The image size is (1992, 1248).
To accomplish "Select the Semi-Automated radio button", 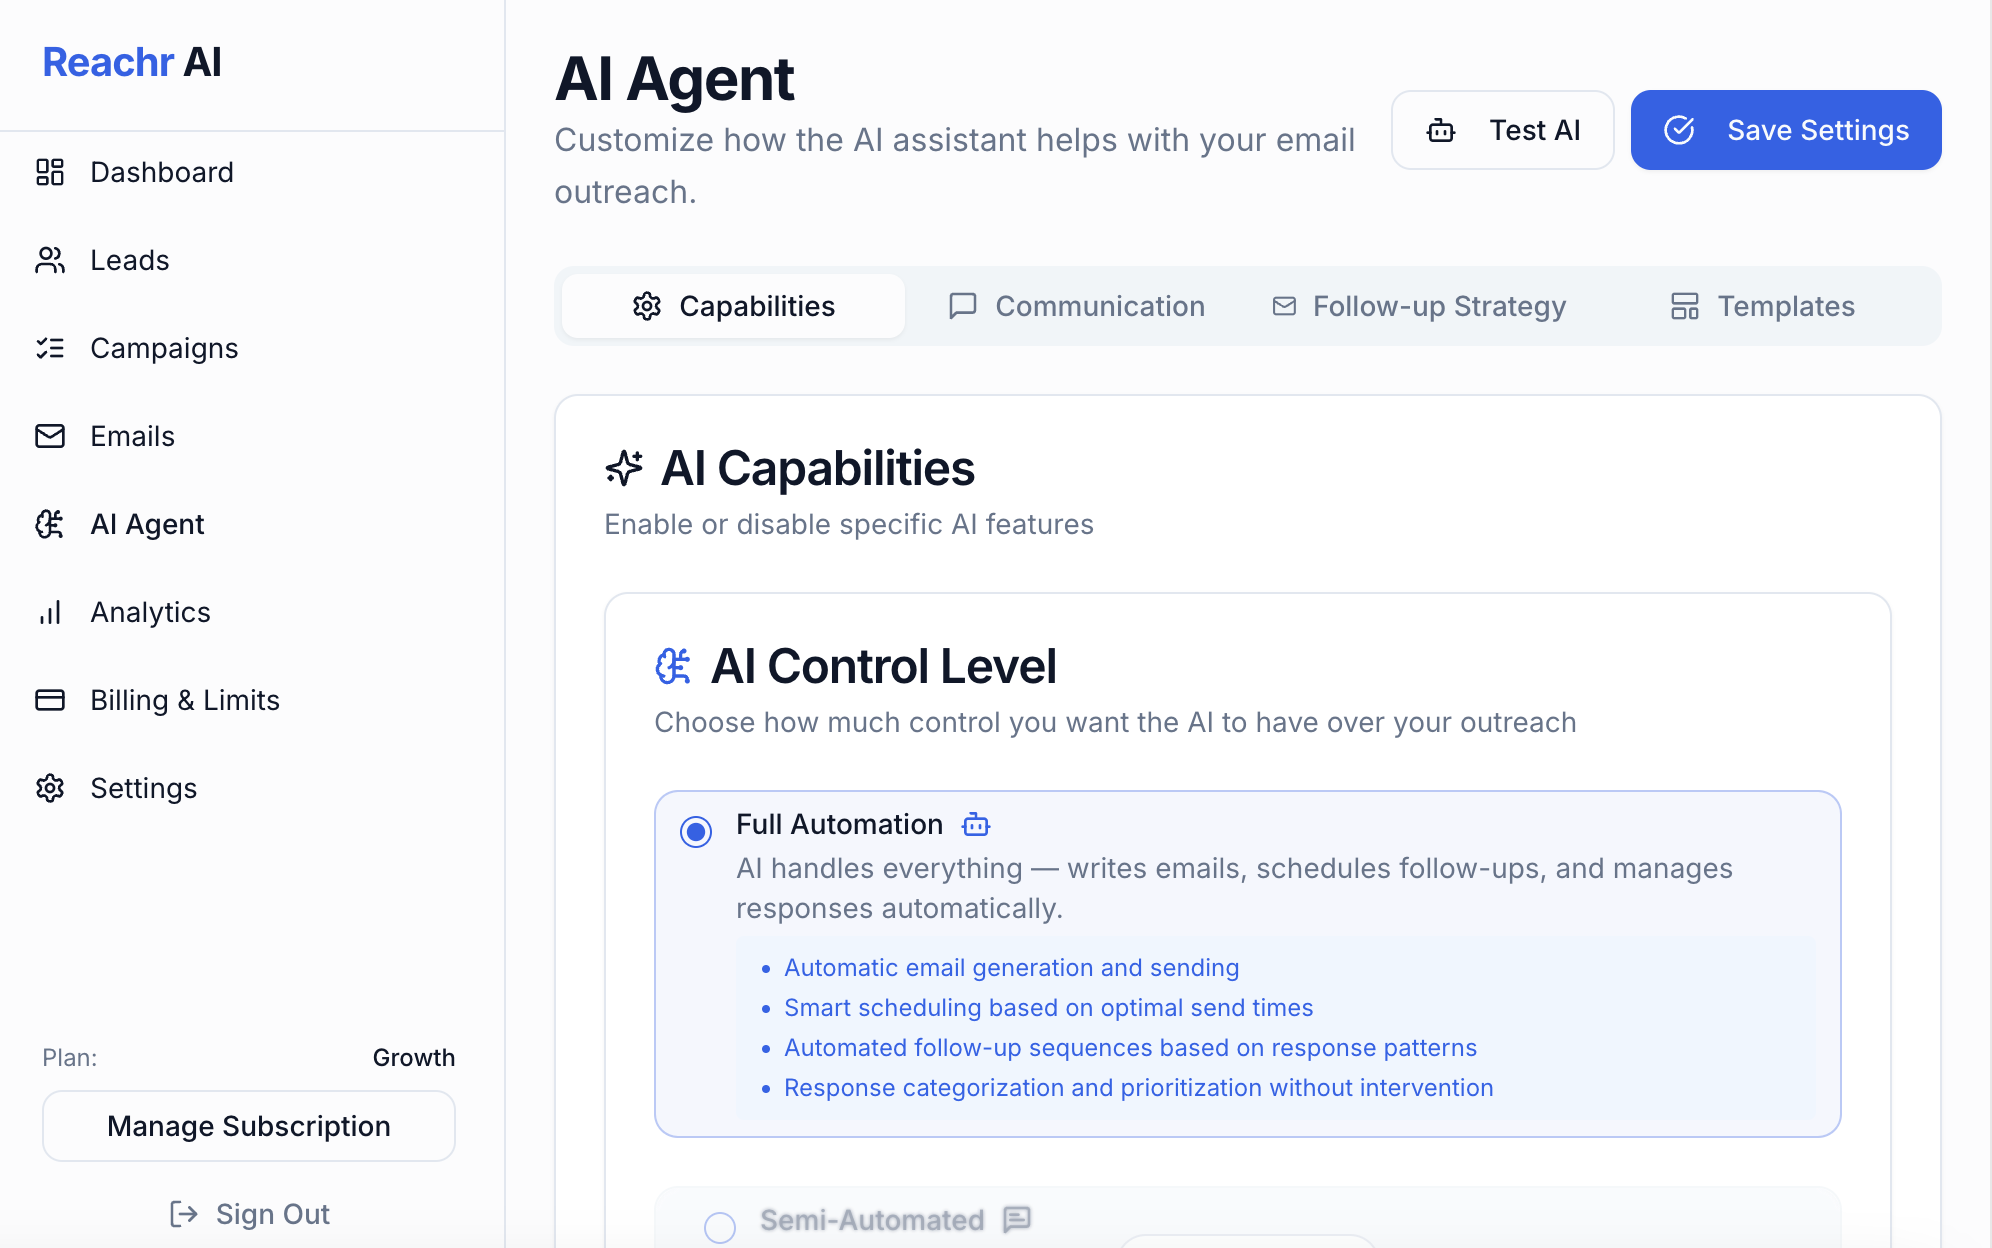I will 720,1226.
